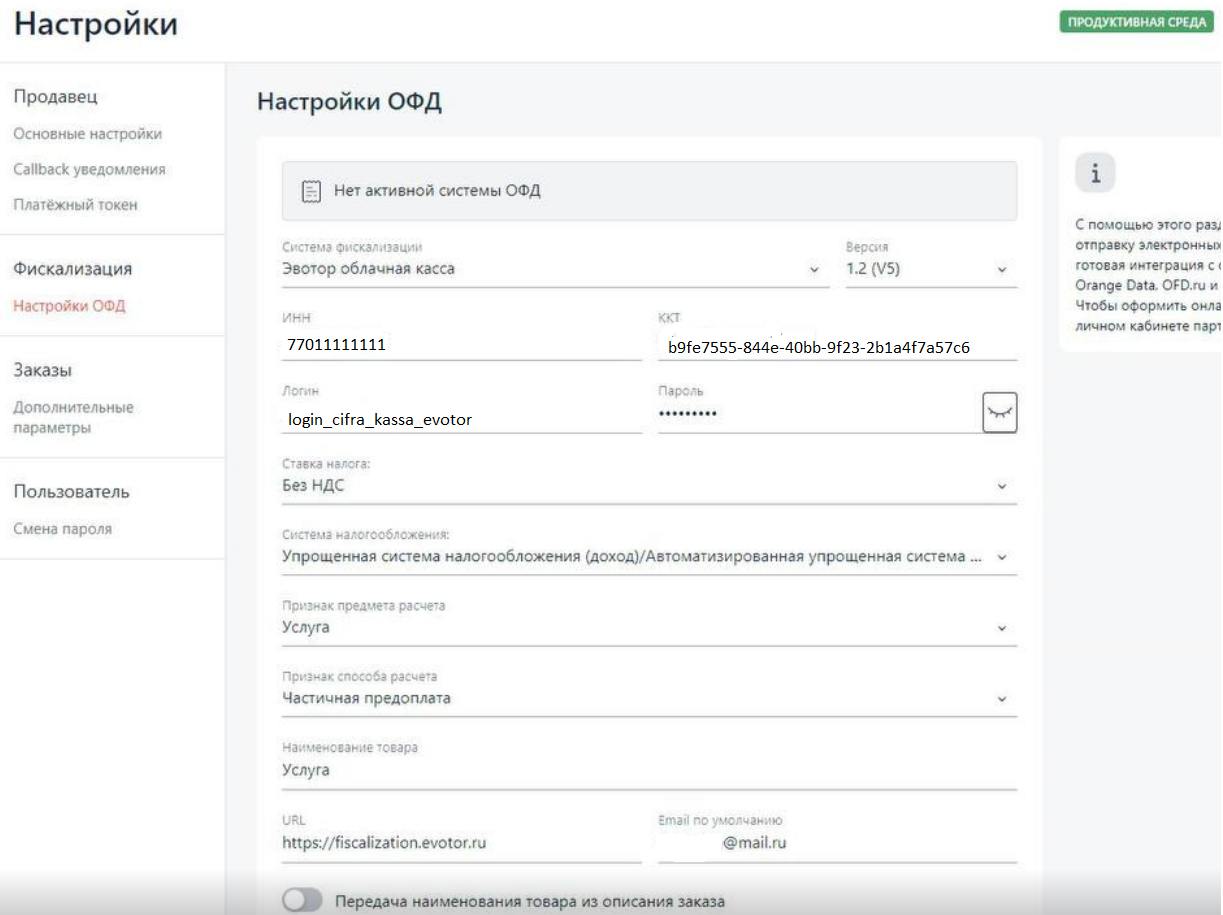
Task: Expand the version 1.2 (V5) dropdown
Action: [930, 269]
